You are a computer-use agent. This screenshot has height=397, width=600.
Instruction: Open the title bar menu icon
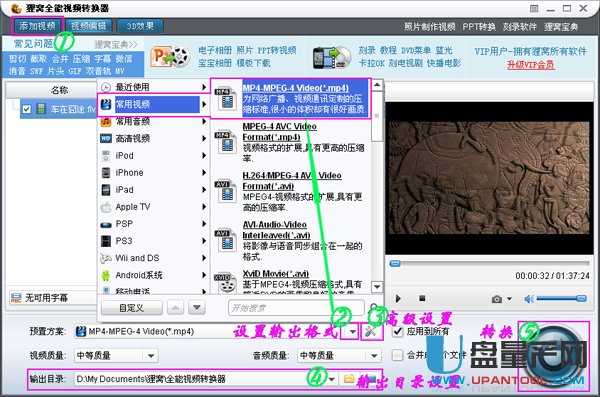(534, 8)
